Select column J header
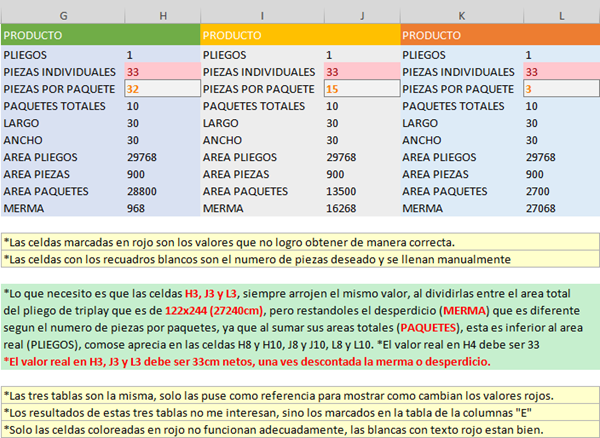This screenshot has width=600, height=438. tap(362, 16)
